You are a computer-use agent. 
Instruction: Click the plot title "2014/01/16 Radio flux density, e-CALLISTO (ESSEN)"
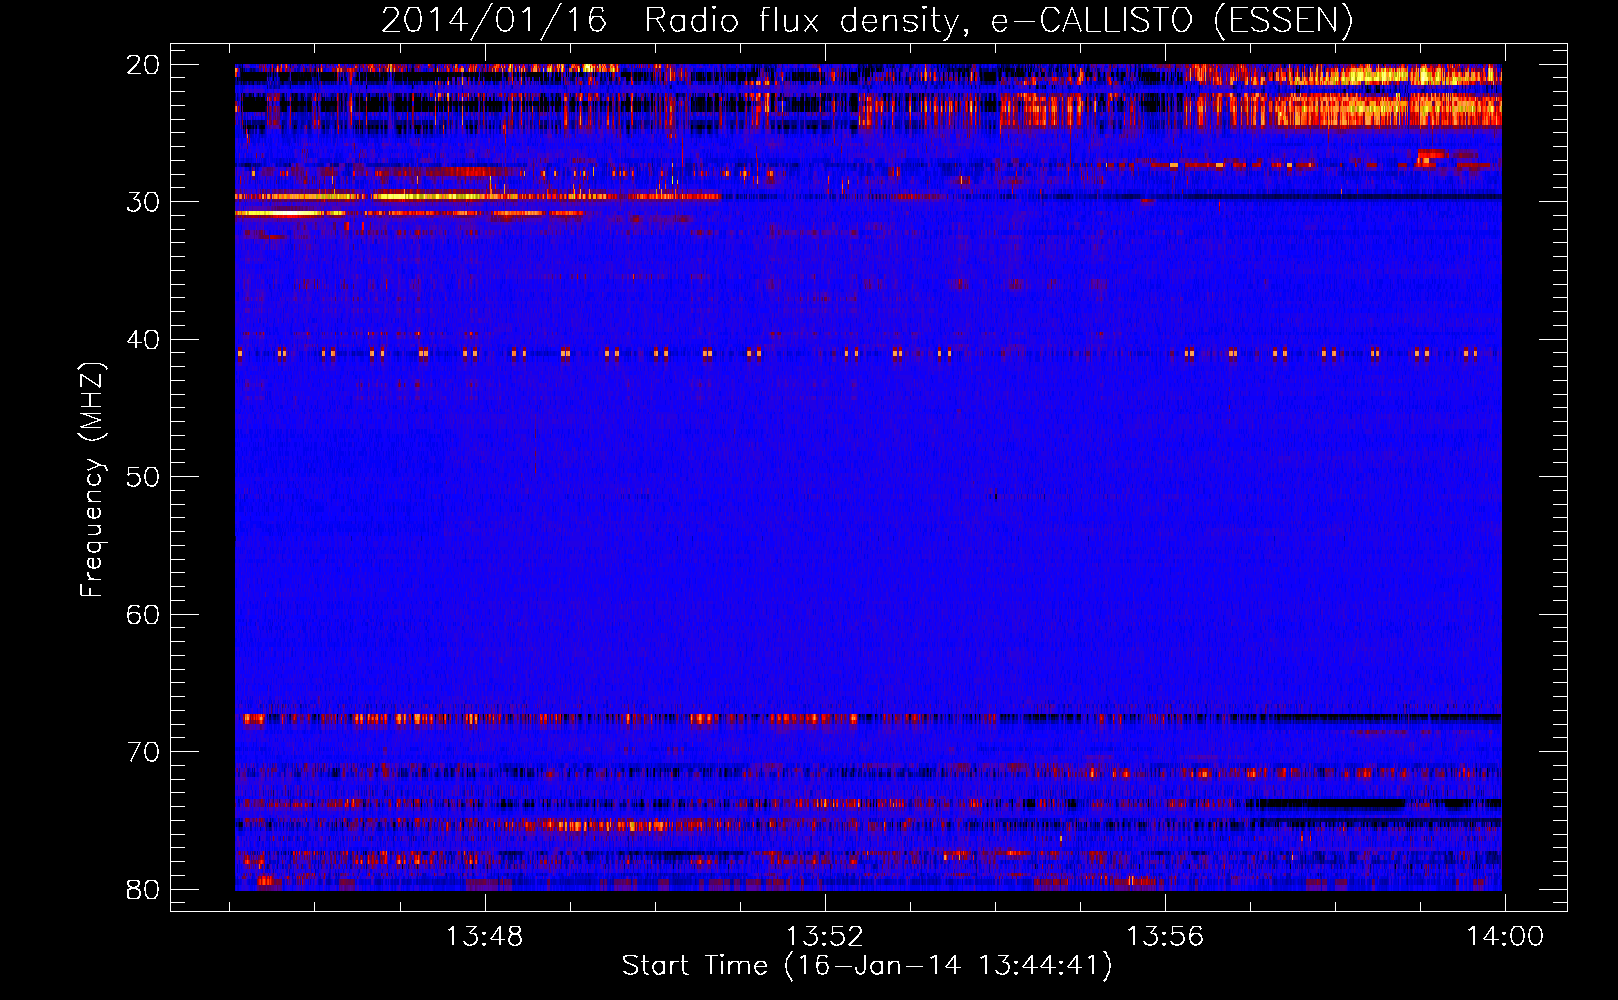[867, 21]
